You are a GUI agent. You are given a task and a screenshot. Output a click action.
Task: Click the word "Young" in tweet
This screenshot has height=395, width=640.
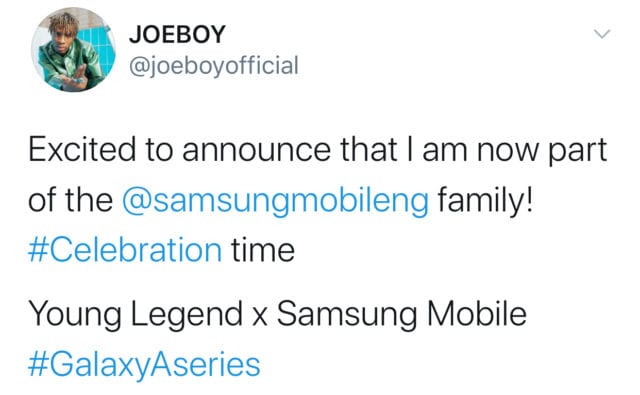pos(75,315)
